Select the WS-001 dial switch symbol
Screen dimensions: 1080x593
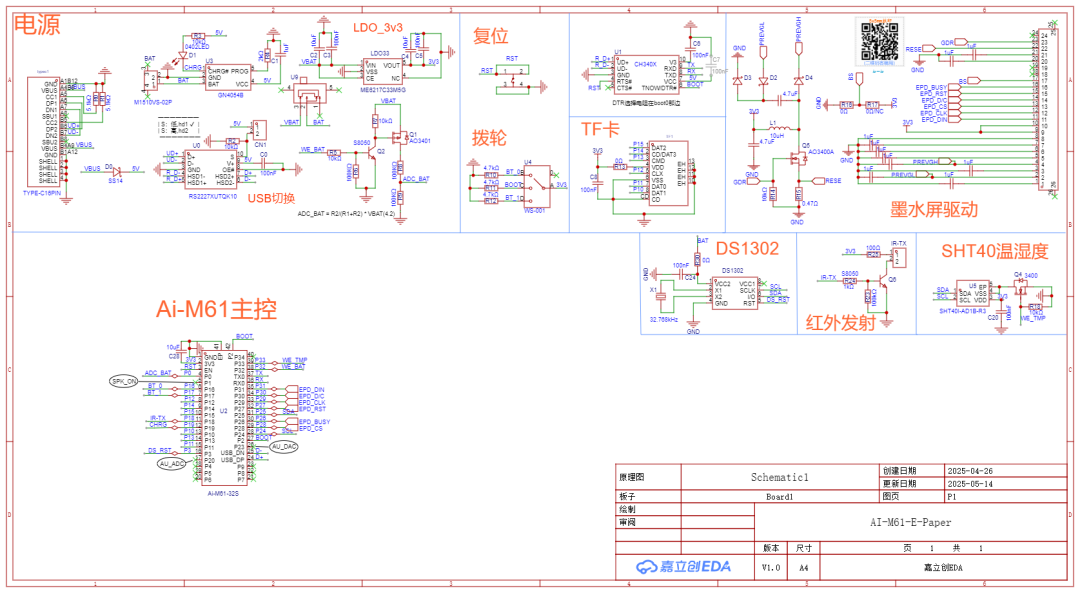point(537,186)
